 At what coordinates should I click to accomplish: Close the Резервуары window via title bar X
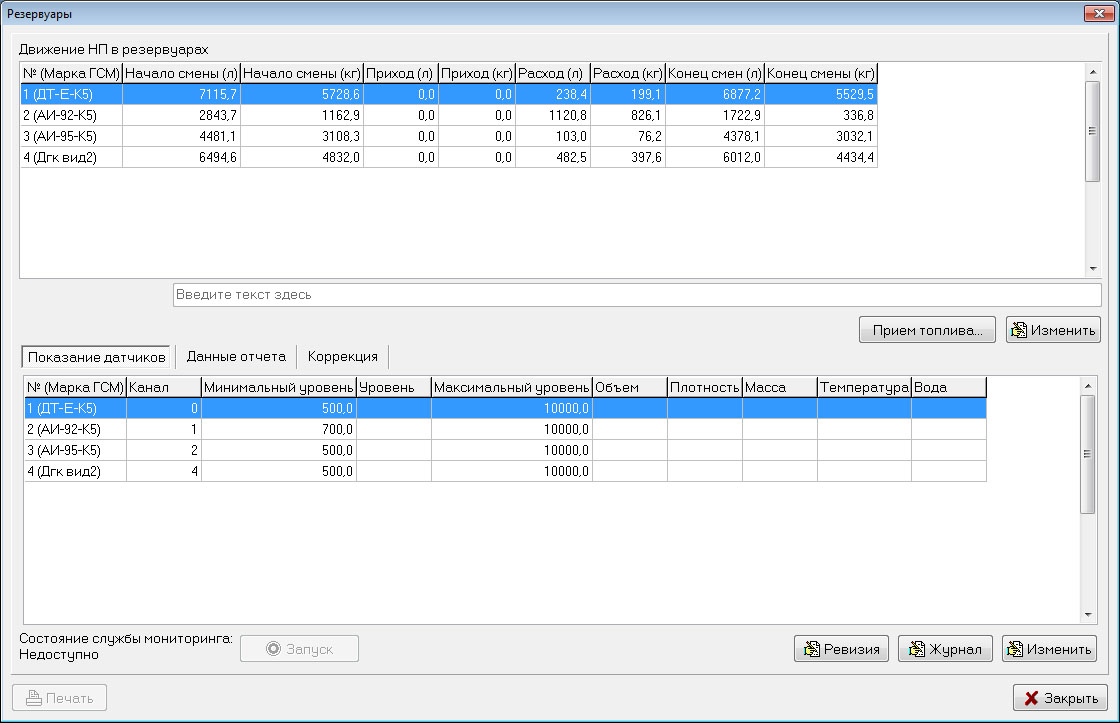(1098, 13)
